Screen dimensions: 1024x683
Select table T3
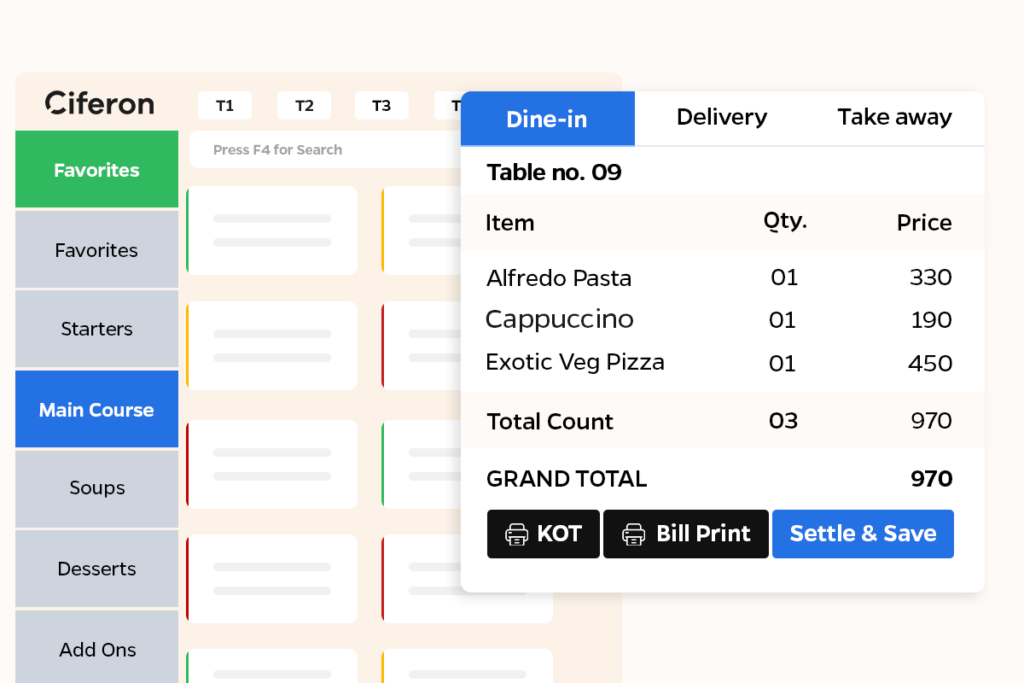click(x=381, y=106)
